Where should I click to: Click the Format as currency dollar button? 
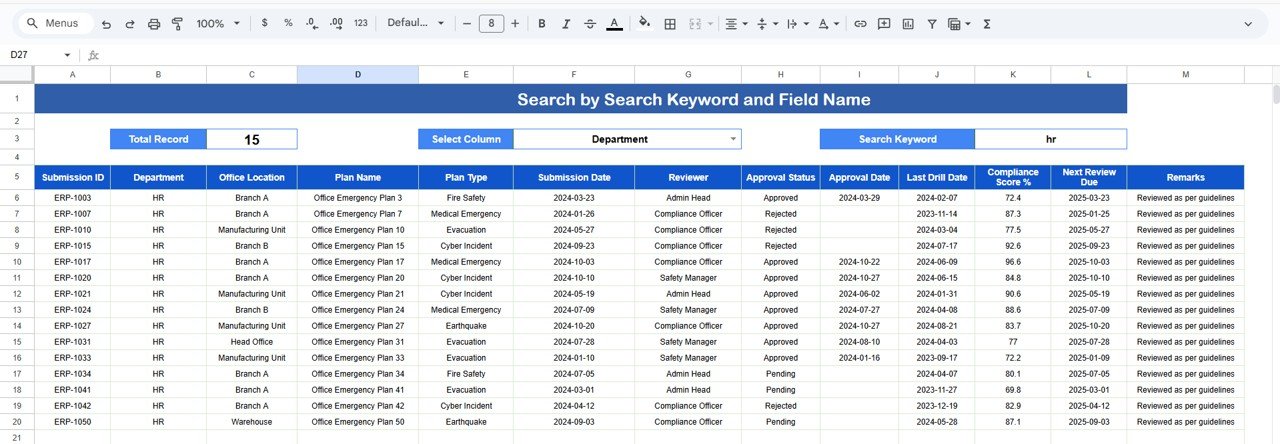264,23
